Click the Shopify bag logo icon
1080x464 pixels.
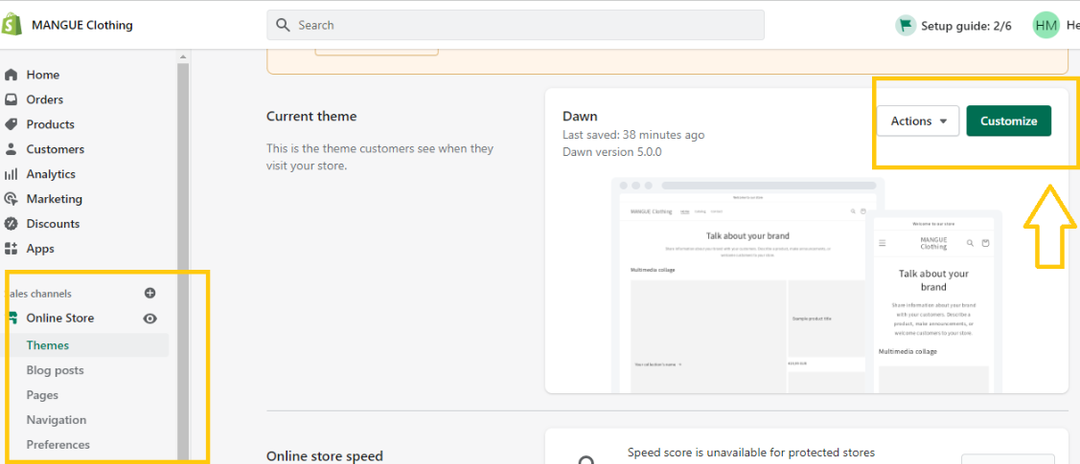point(10,25)
